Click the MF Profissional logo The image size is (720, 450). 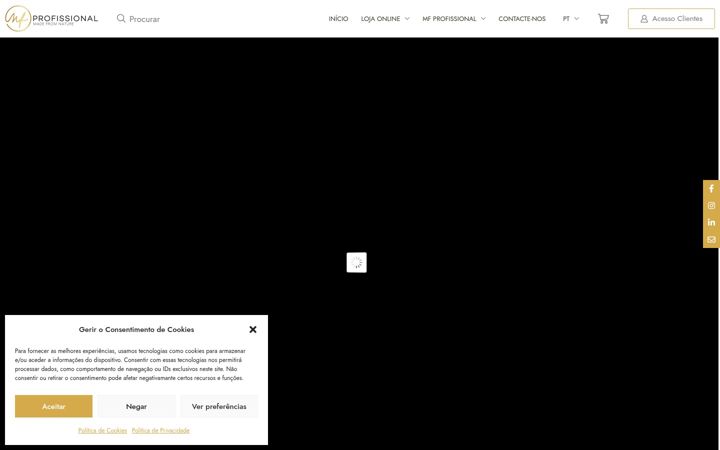point(51,18)
